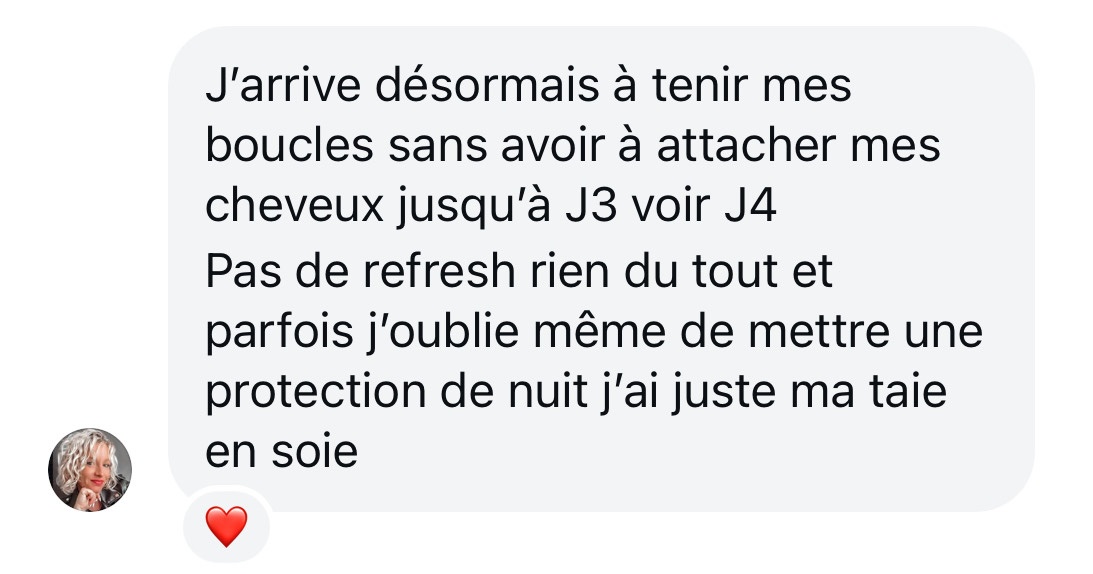Click the word "parfois" in the message

point(279,333)
